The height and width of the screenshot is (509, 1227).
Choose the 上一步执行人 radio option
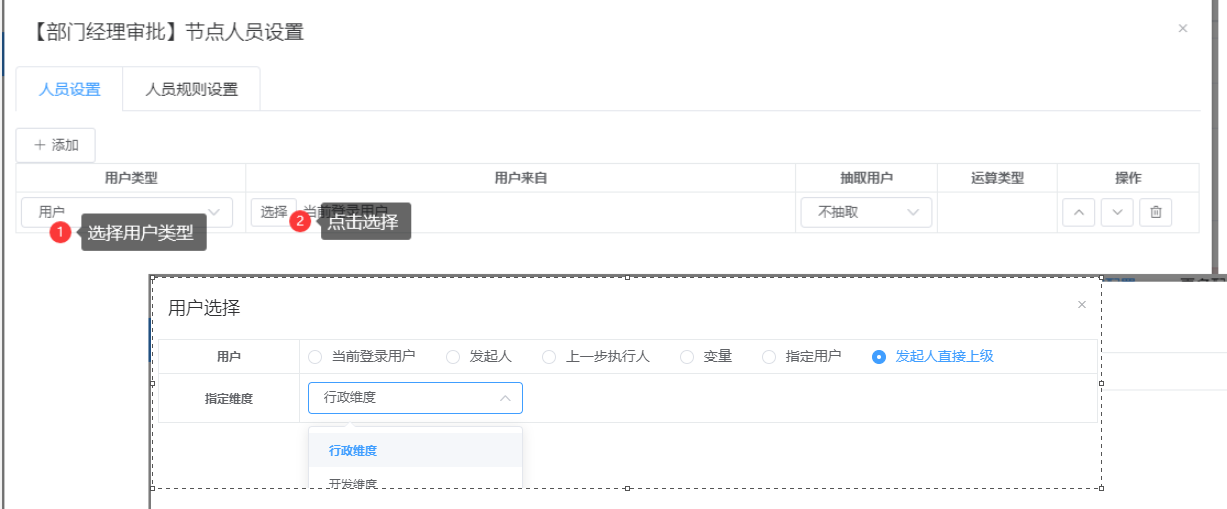[x=549, y=357]
